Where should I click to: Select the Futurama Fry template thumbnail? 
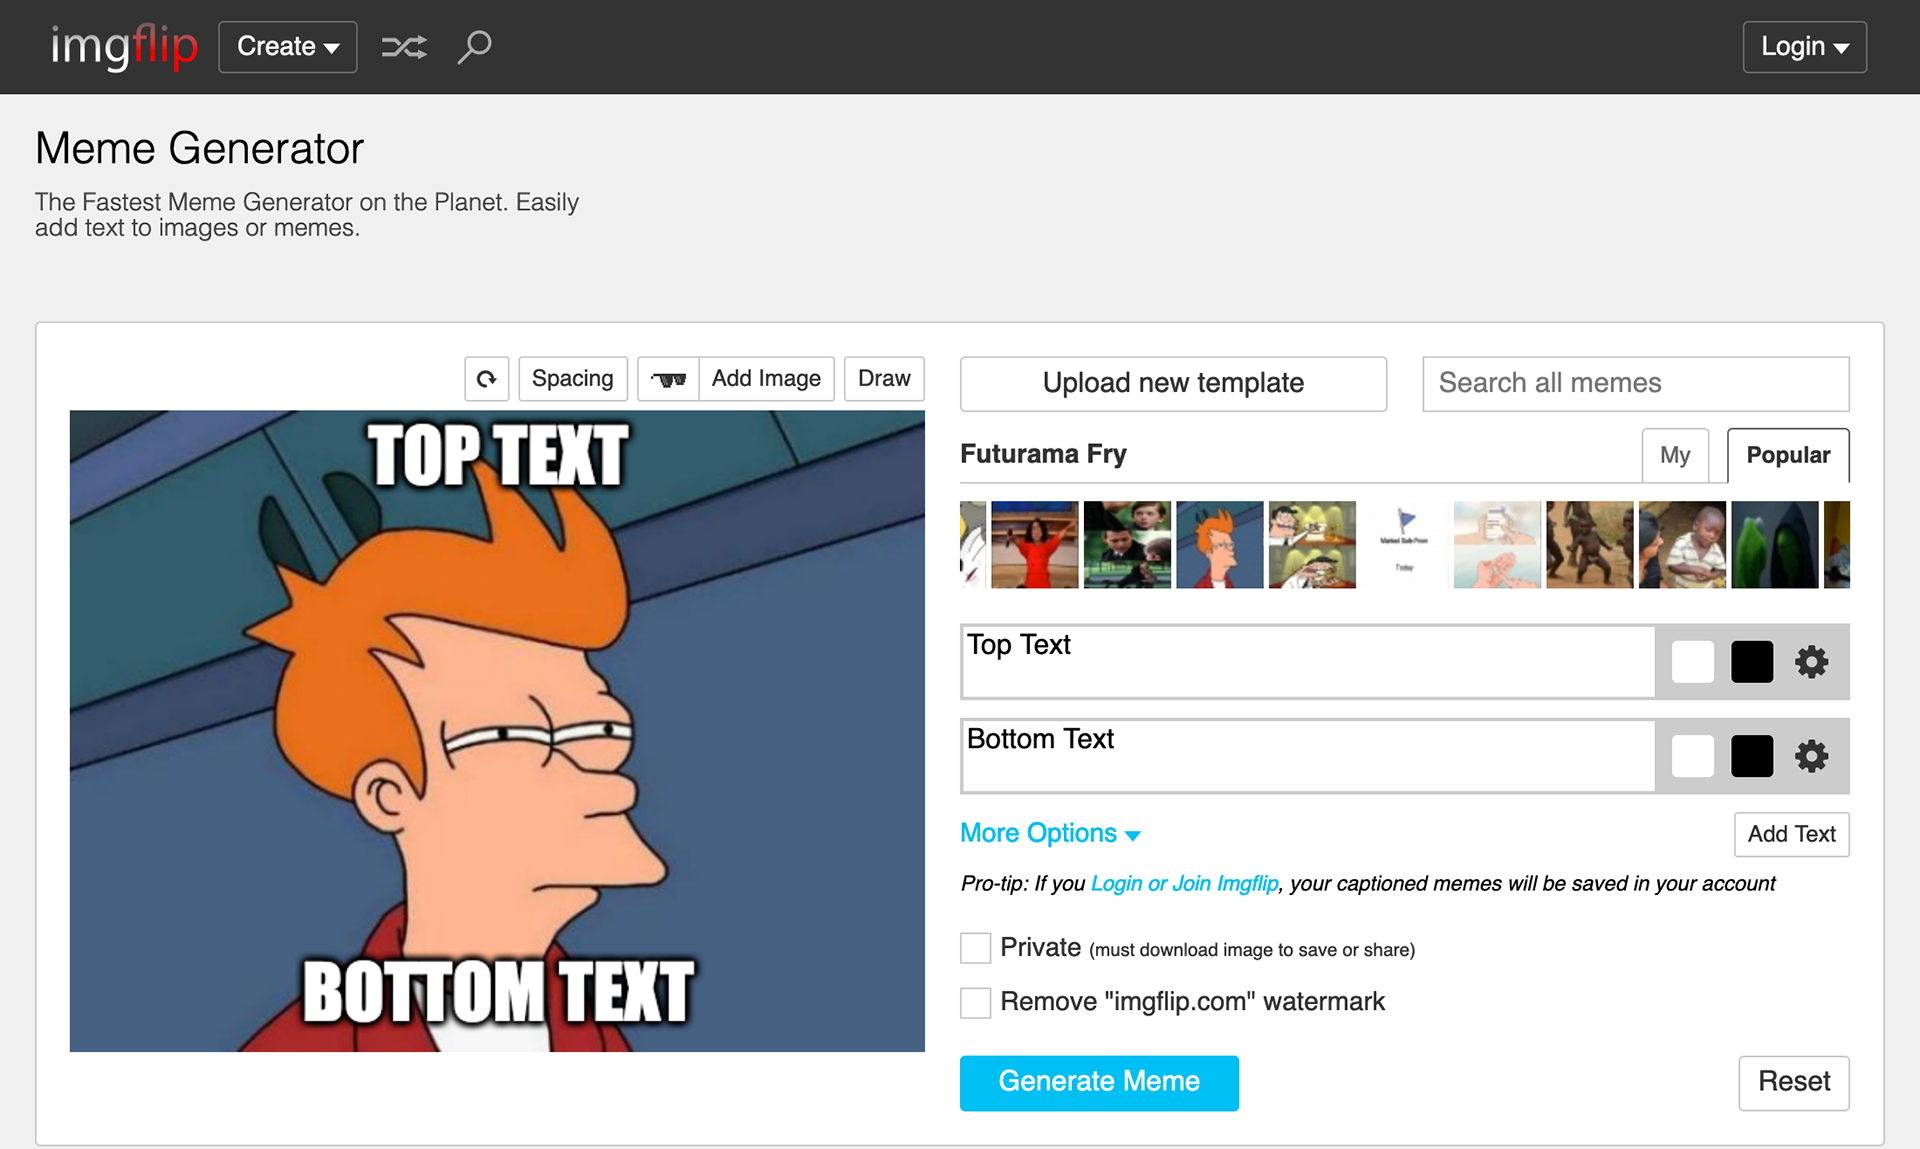(x=1220, y=545)
